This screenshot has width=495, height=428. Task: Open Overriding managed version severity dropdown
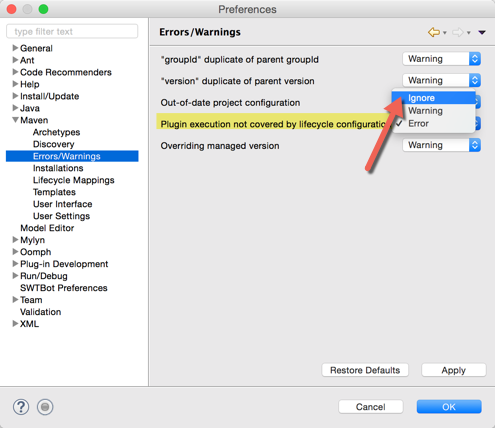coord(441,145)
